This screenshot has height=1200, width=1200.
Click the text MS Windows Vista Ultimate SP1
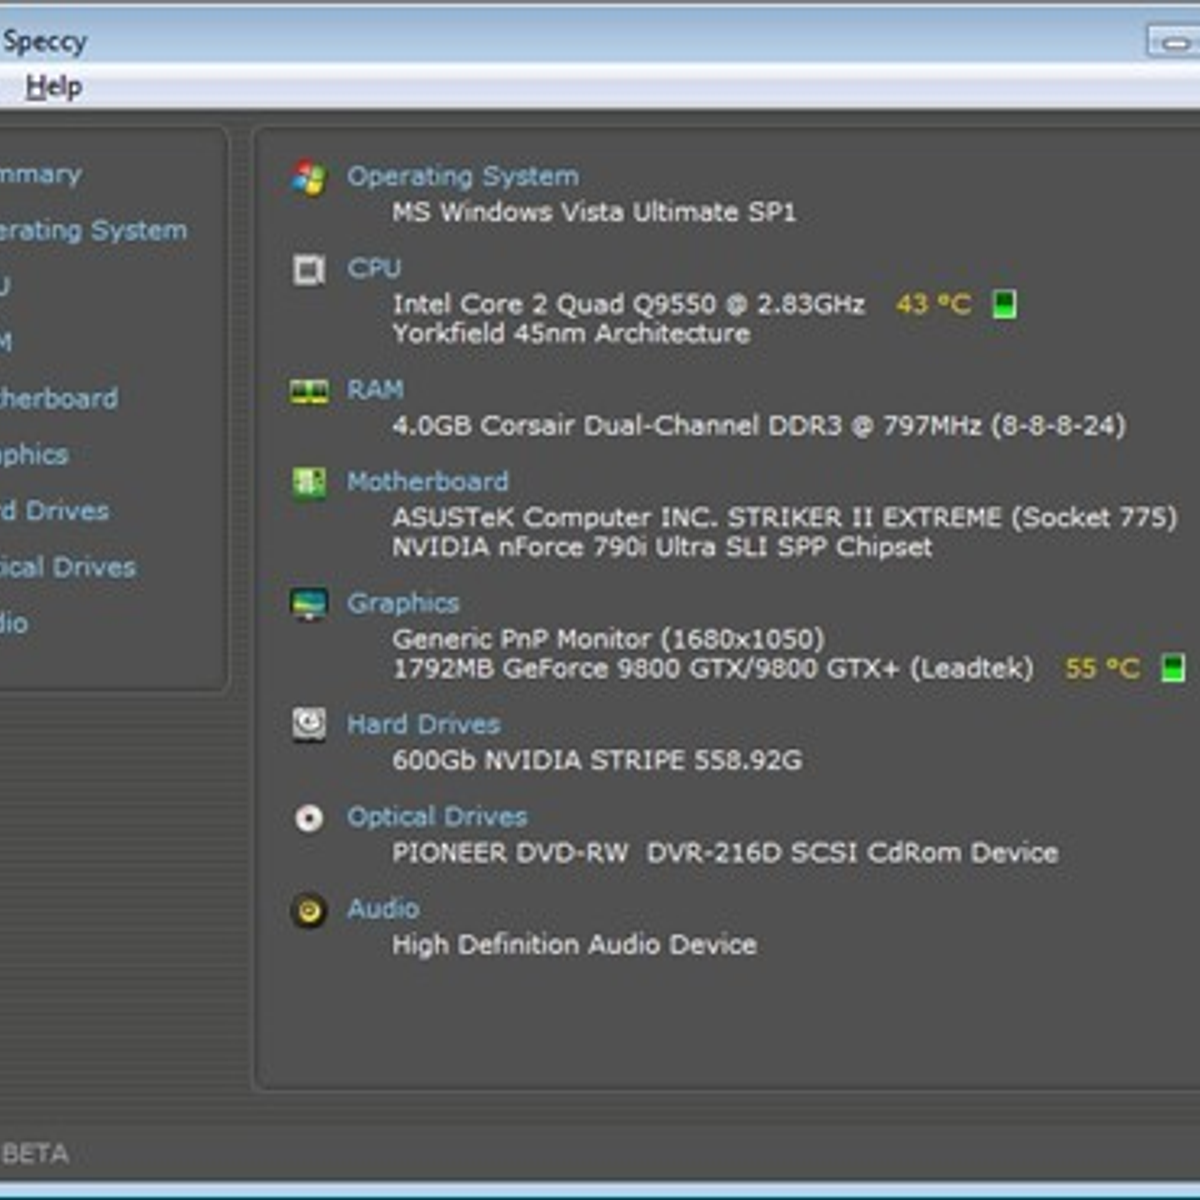coord(594,212)
